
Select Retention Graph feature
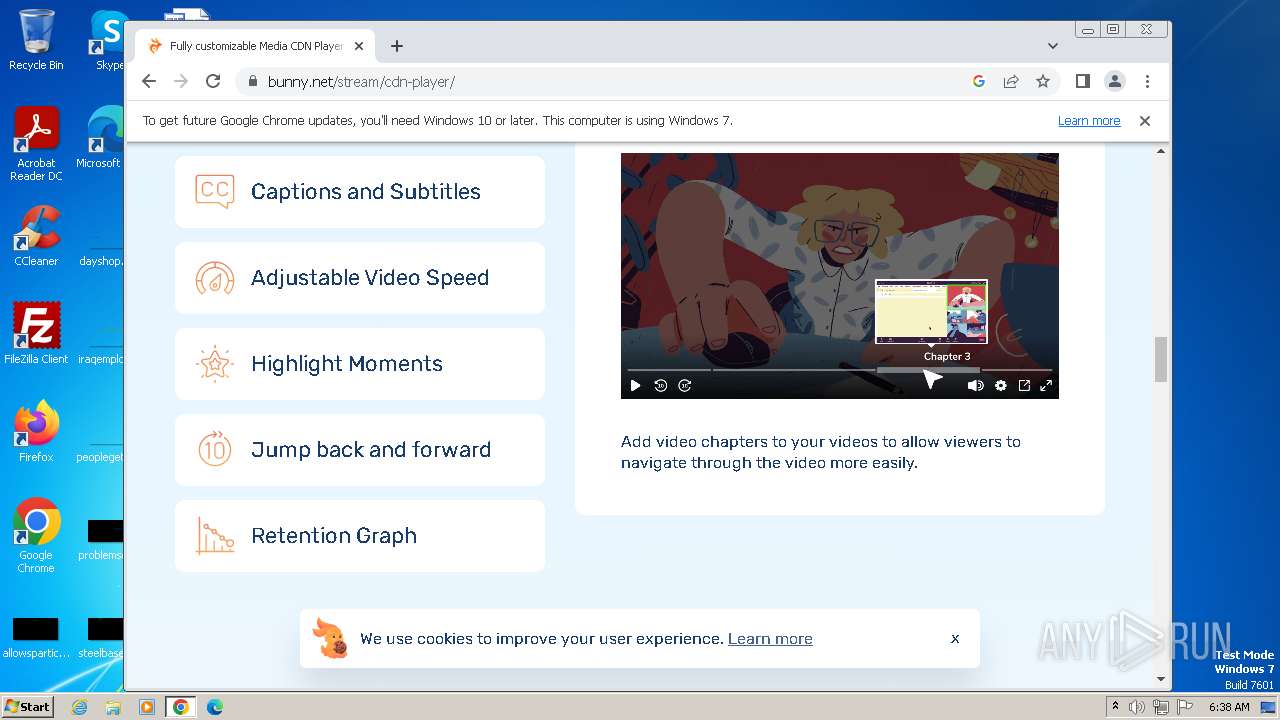point(360,536)
